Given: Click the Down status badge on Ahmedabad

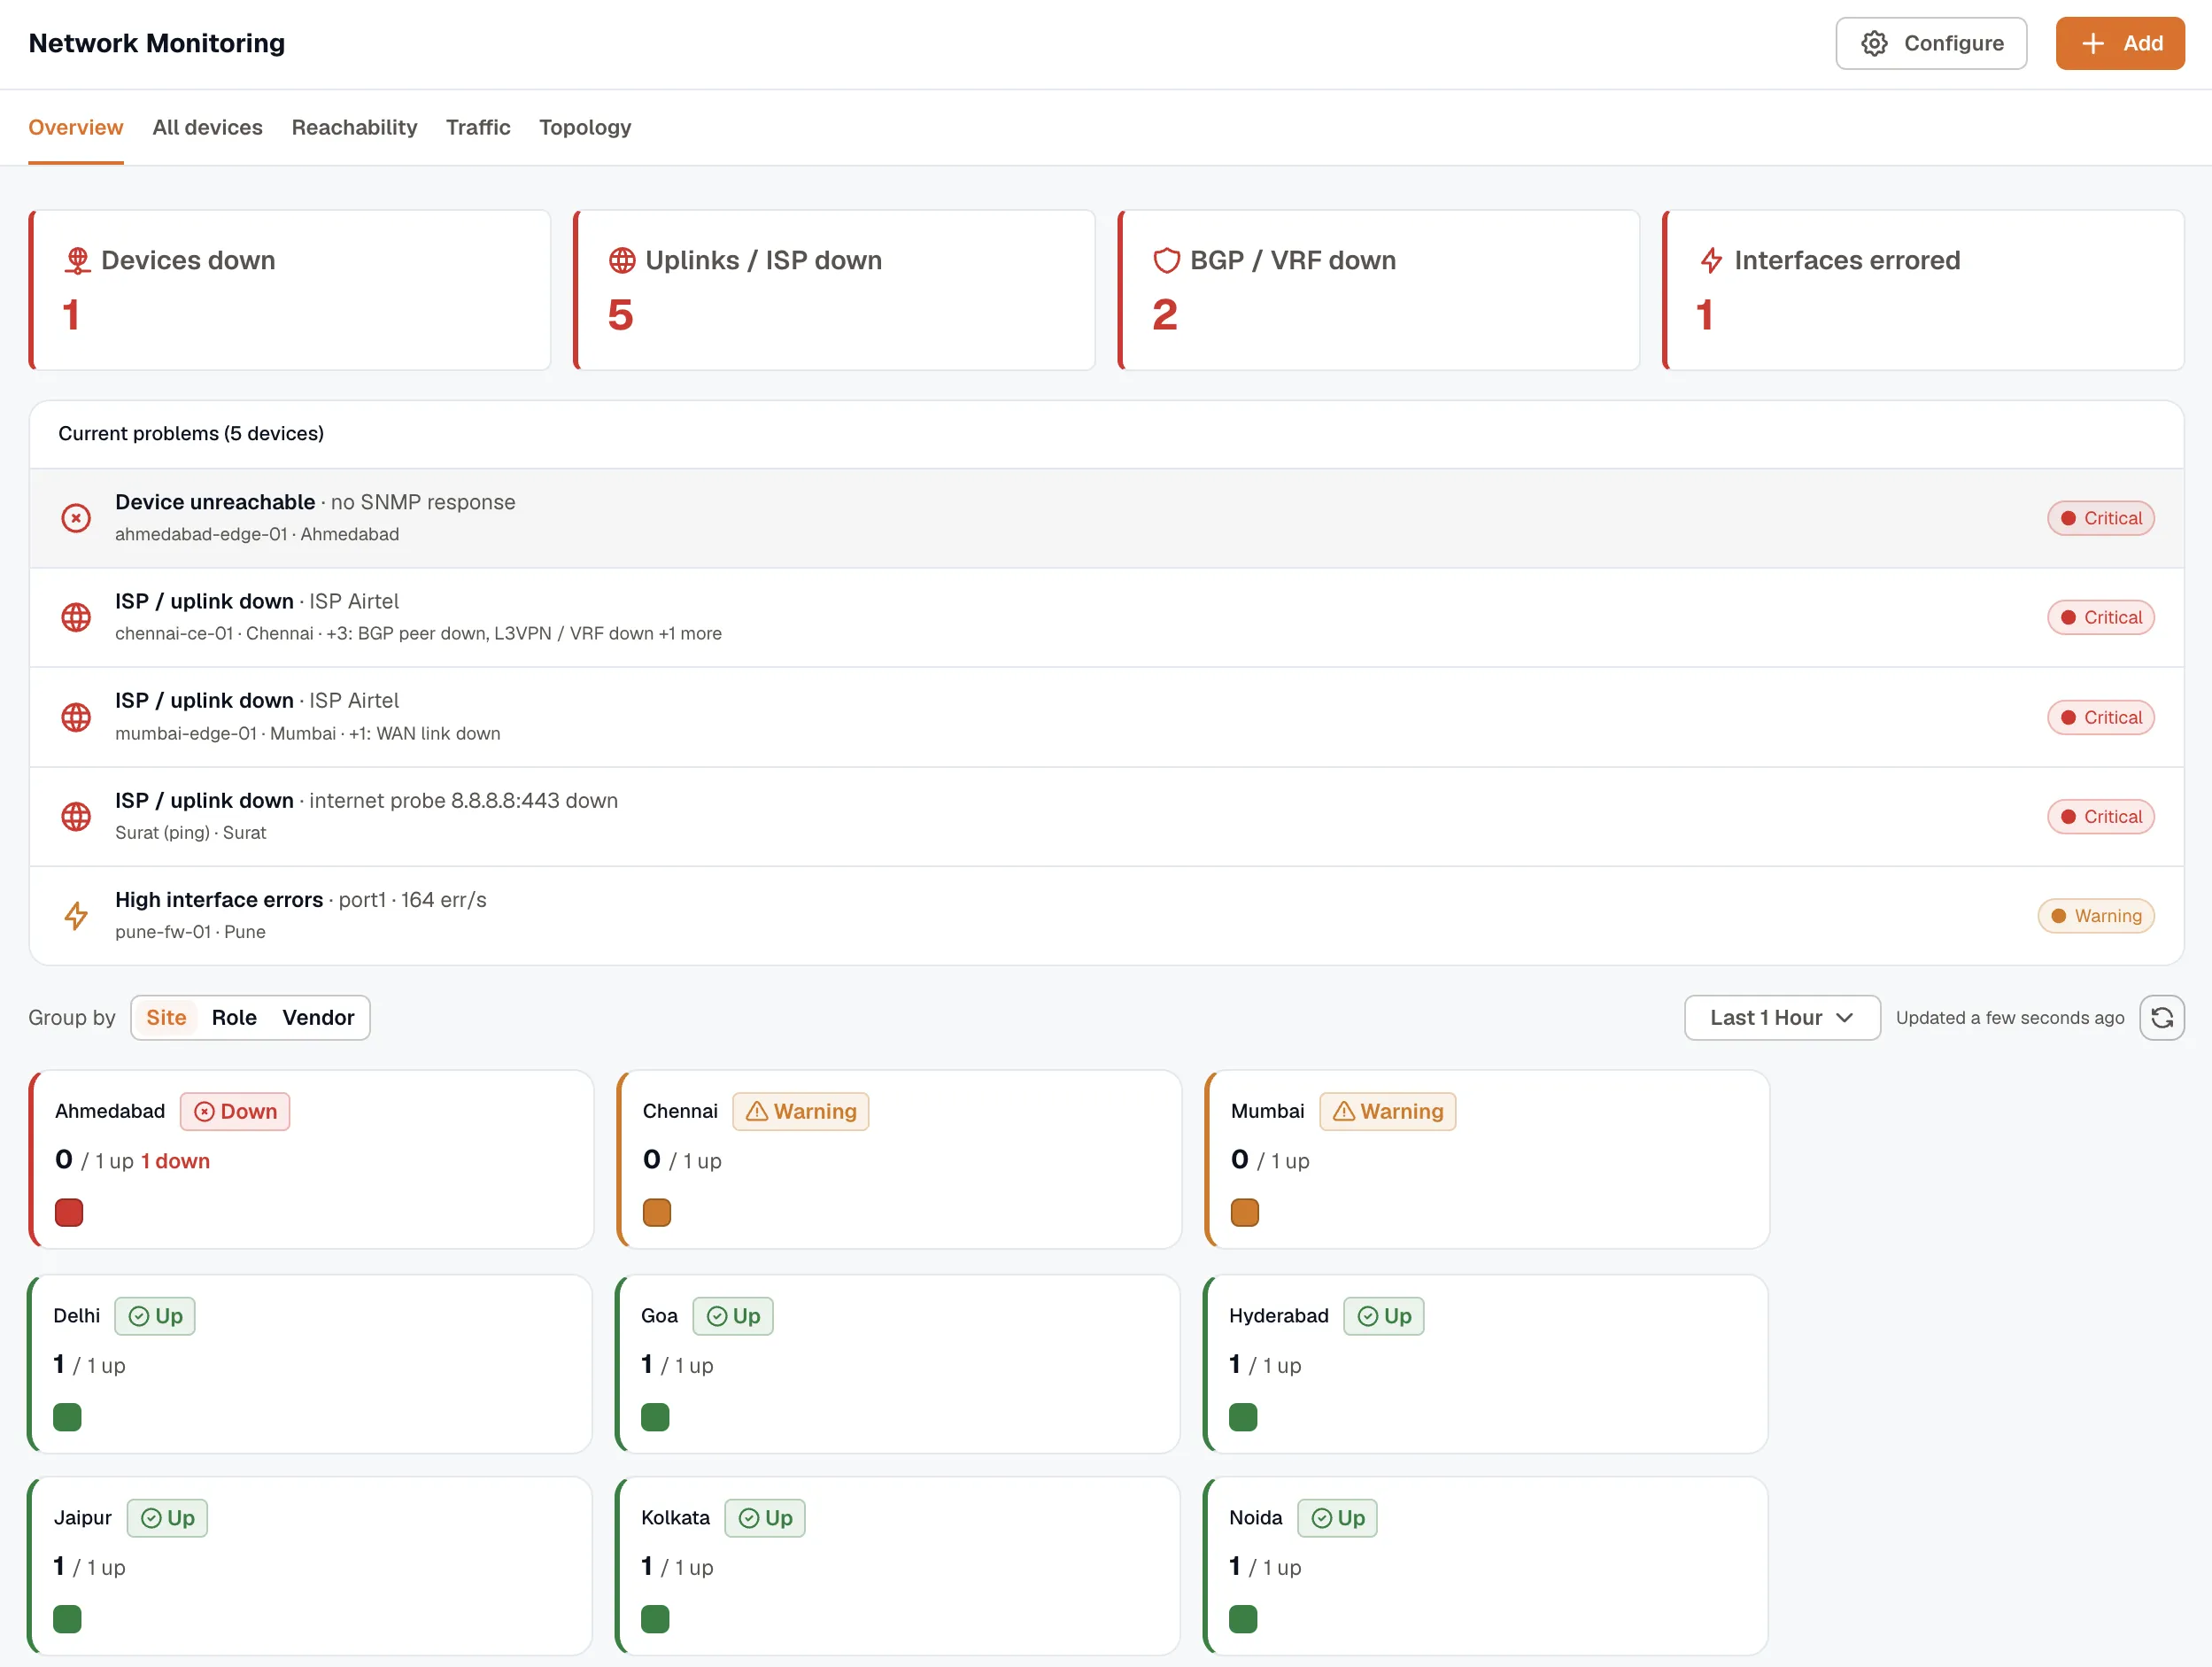Looking at the screenshot, I should [235, 1111].
